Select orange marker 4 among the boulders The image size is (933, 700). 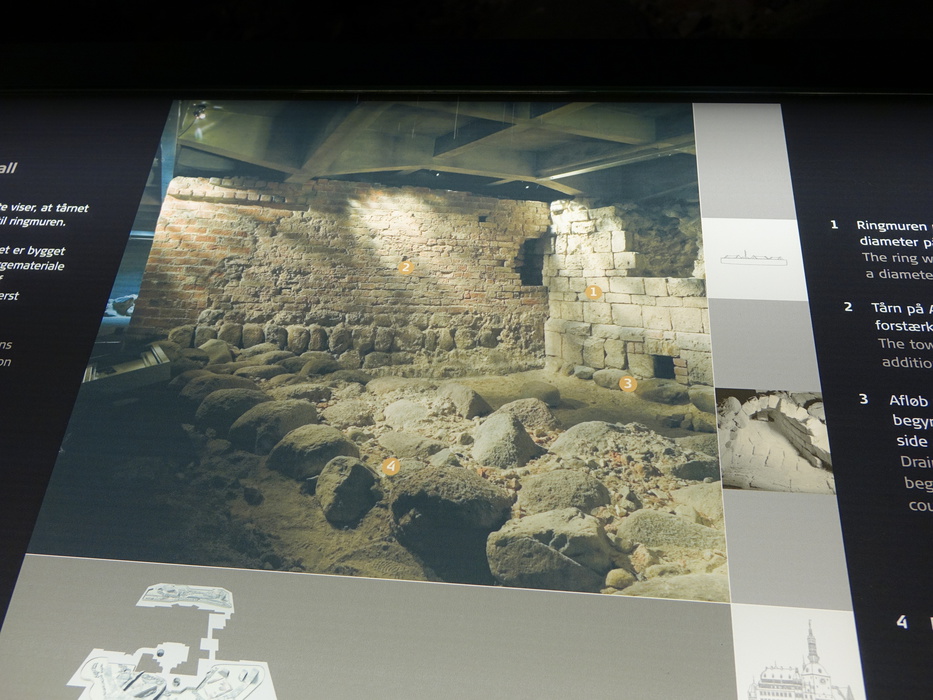tap(390, 466)
